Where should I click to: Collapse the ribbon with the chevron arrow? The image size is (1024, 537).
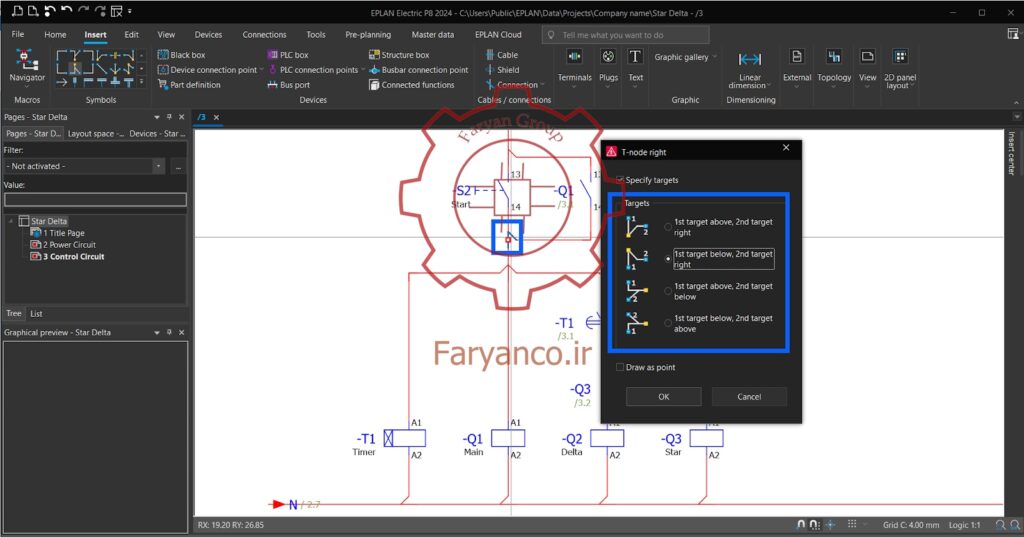click(x=1016, y=103)
